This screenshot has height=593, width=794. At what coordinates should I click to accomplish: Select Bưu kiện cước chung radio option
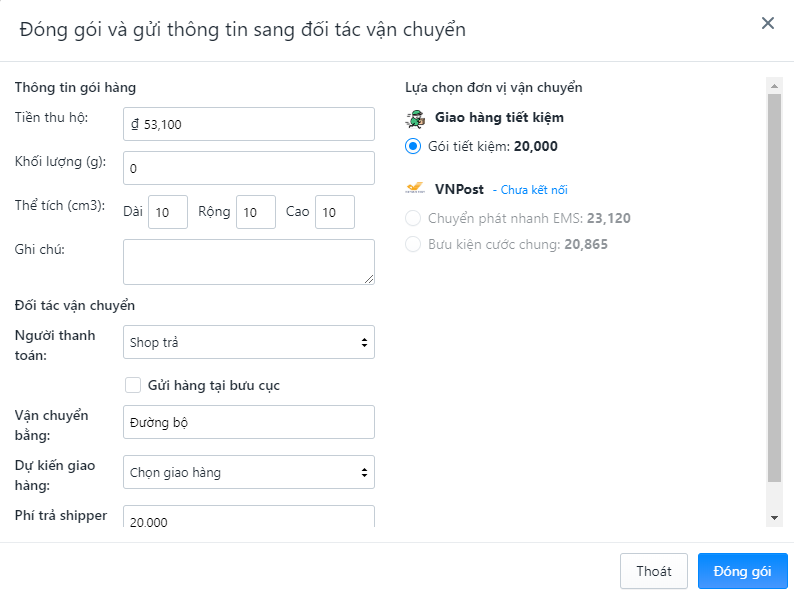point(413,244)
